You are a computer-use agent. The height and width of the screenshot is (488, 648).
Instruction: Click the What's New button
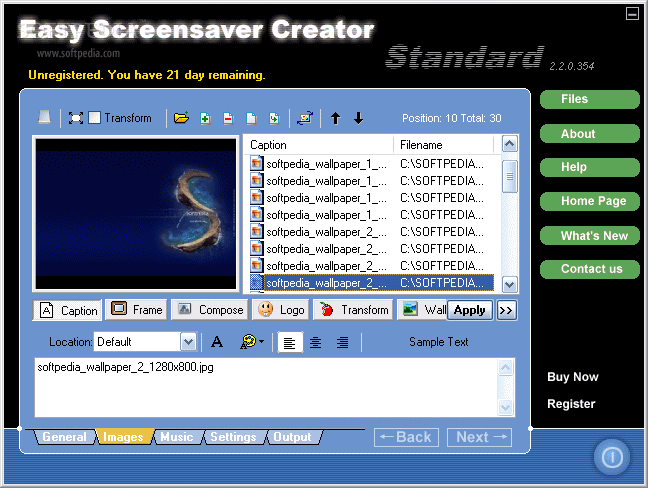pyautogui.click(x=590, y=236)
